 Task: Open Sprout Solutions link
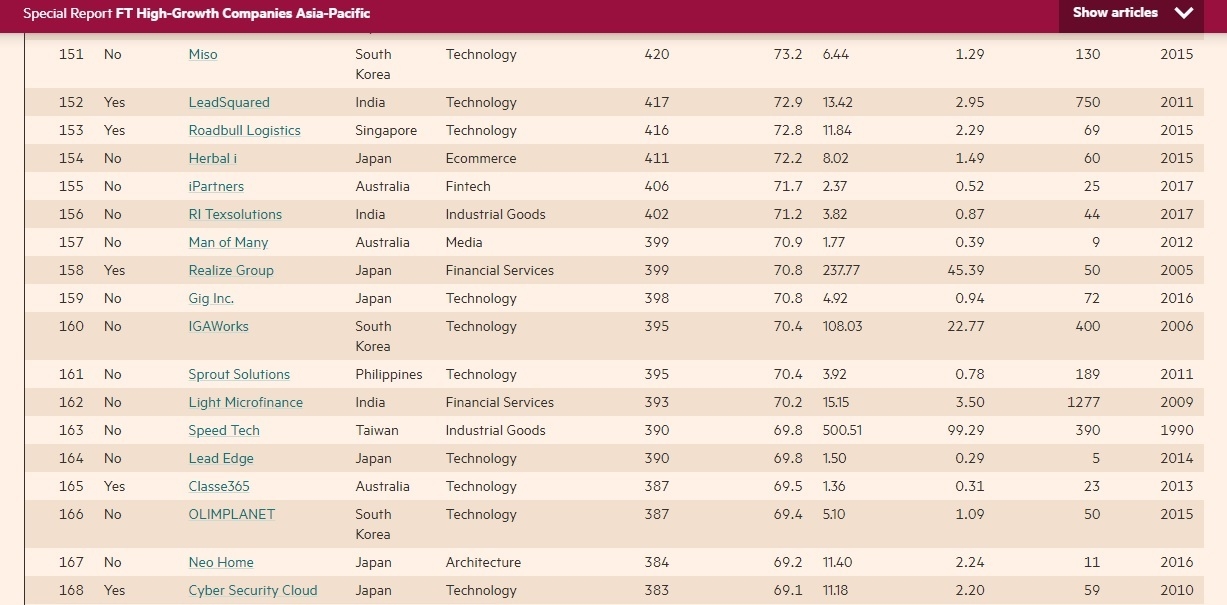tap(239, 375)
